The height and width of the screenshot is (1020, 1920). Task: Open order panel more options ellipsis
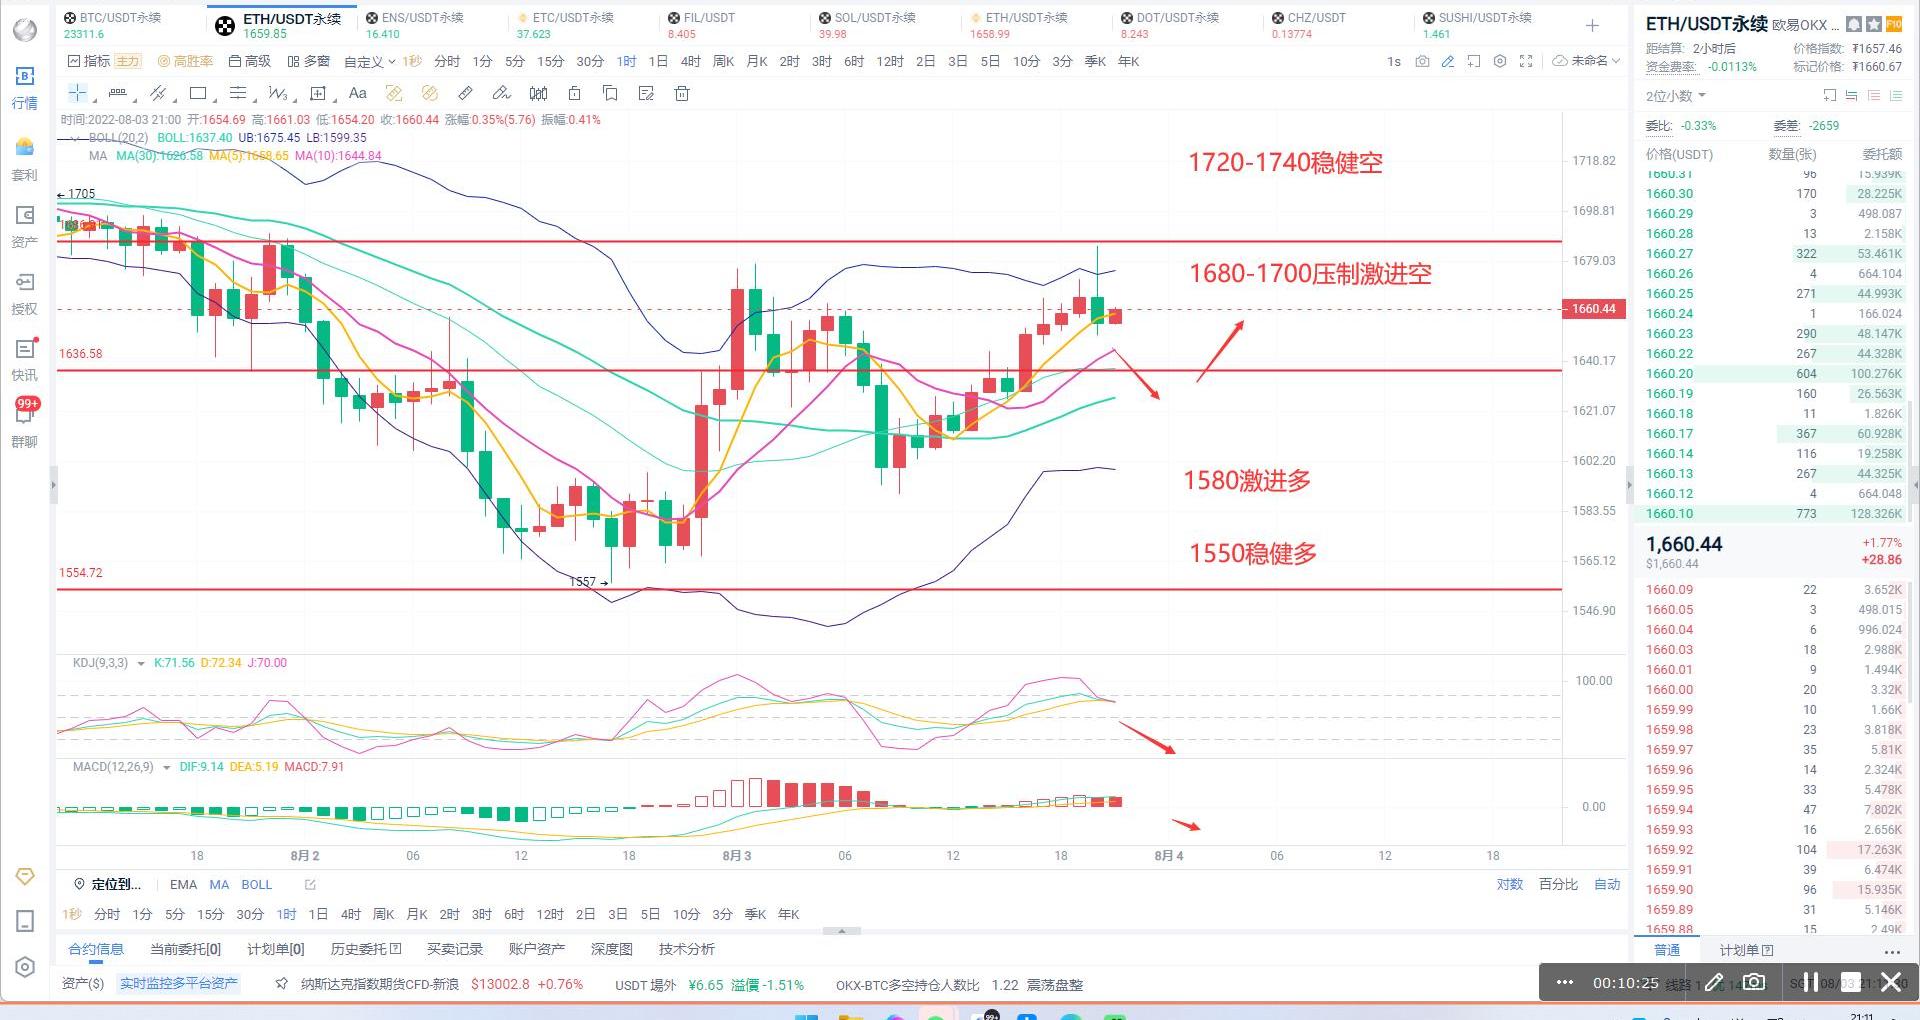[1891, 951]
